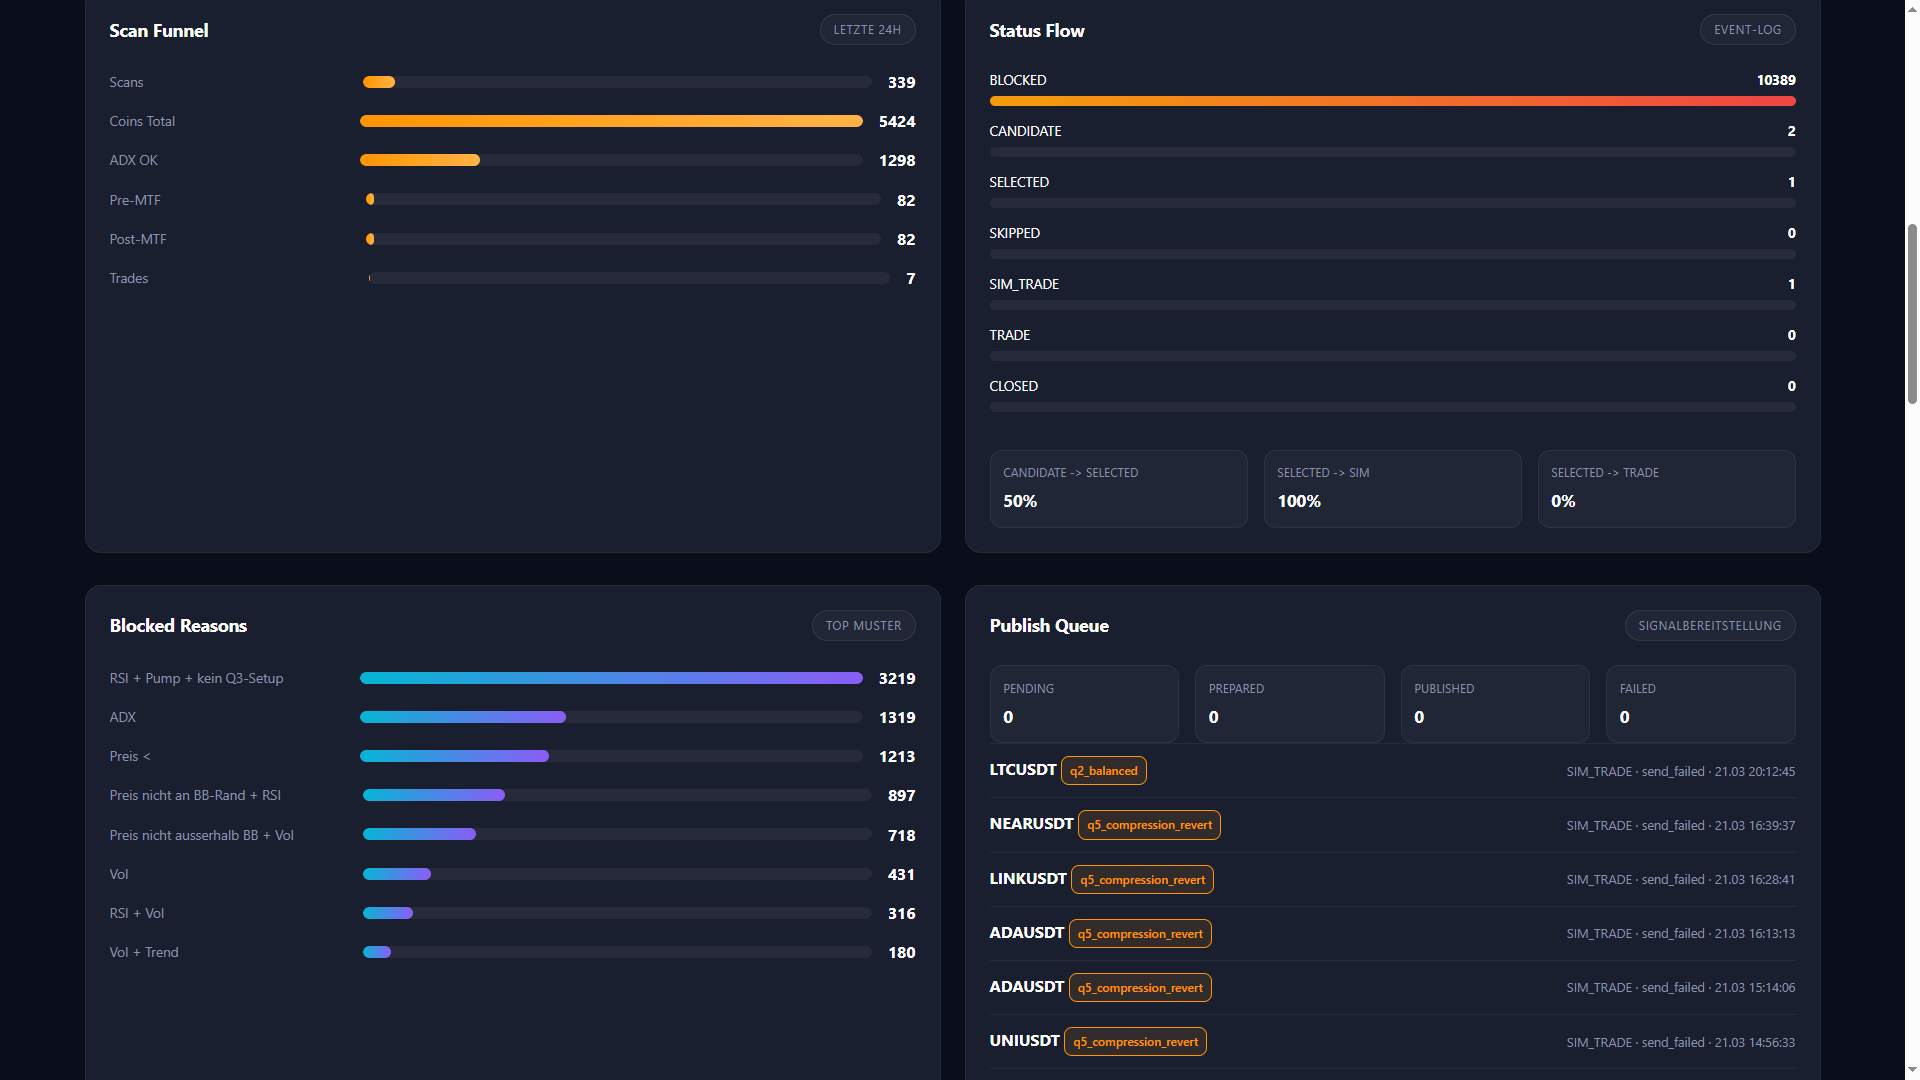This screenshot has height=1080, width=1920.
Task: Open the PUBLISHED queue card
Action: 1494,704
